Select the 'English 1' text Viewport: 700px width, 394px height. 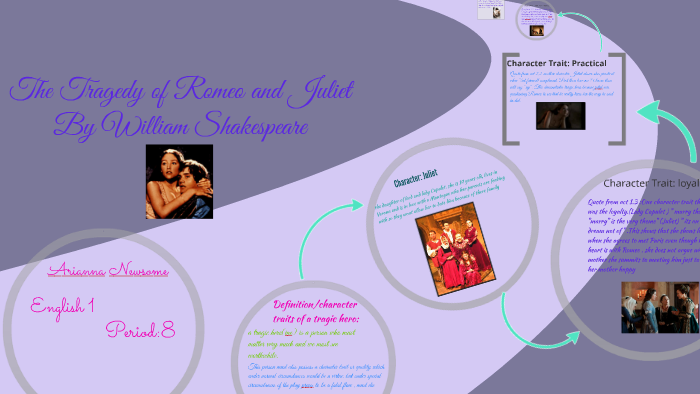[x=62, y=307]
